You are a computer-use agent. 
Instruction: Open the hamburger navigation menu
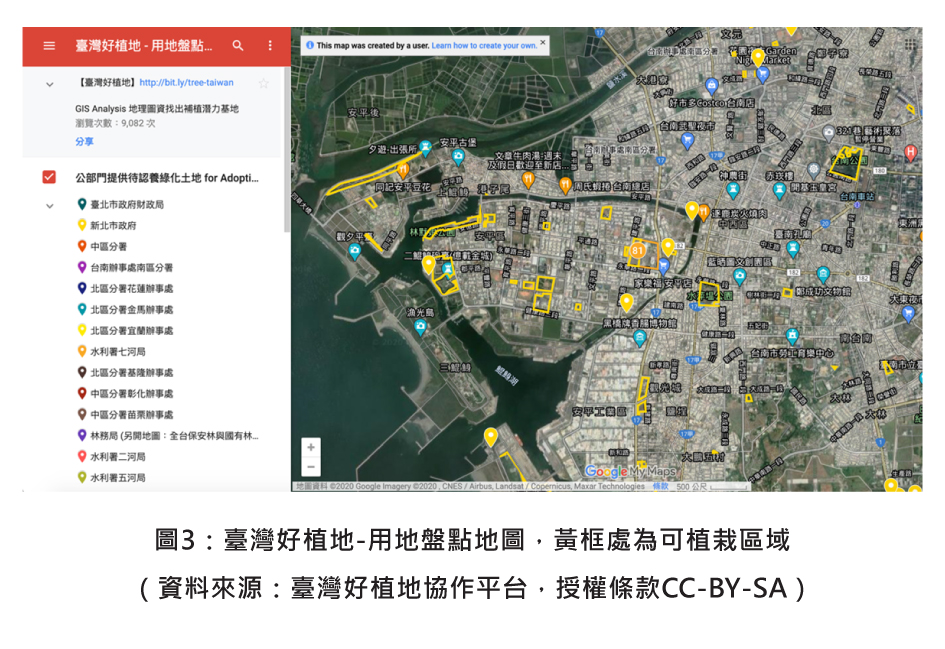(x=48, y=44)
